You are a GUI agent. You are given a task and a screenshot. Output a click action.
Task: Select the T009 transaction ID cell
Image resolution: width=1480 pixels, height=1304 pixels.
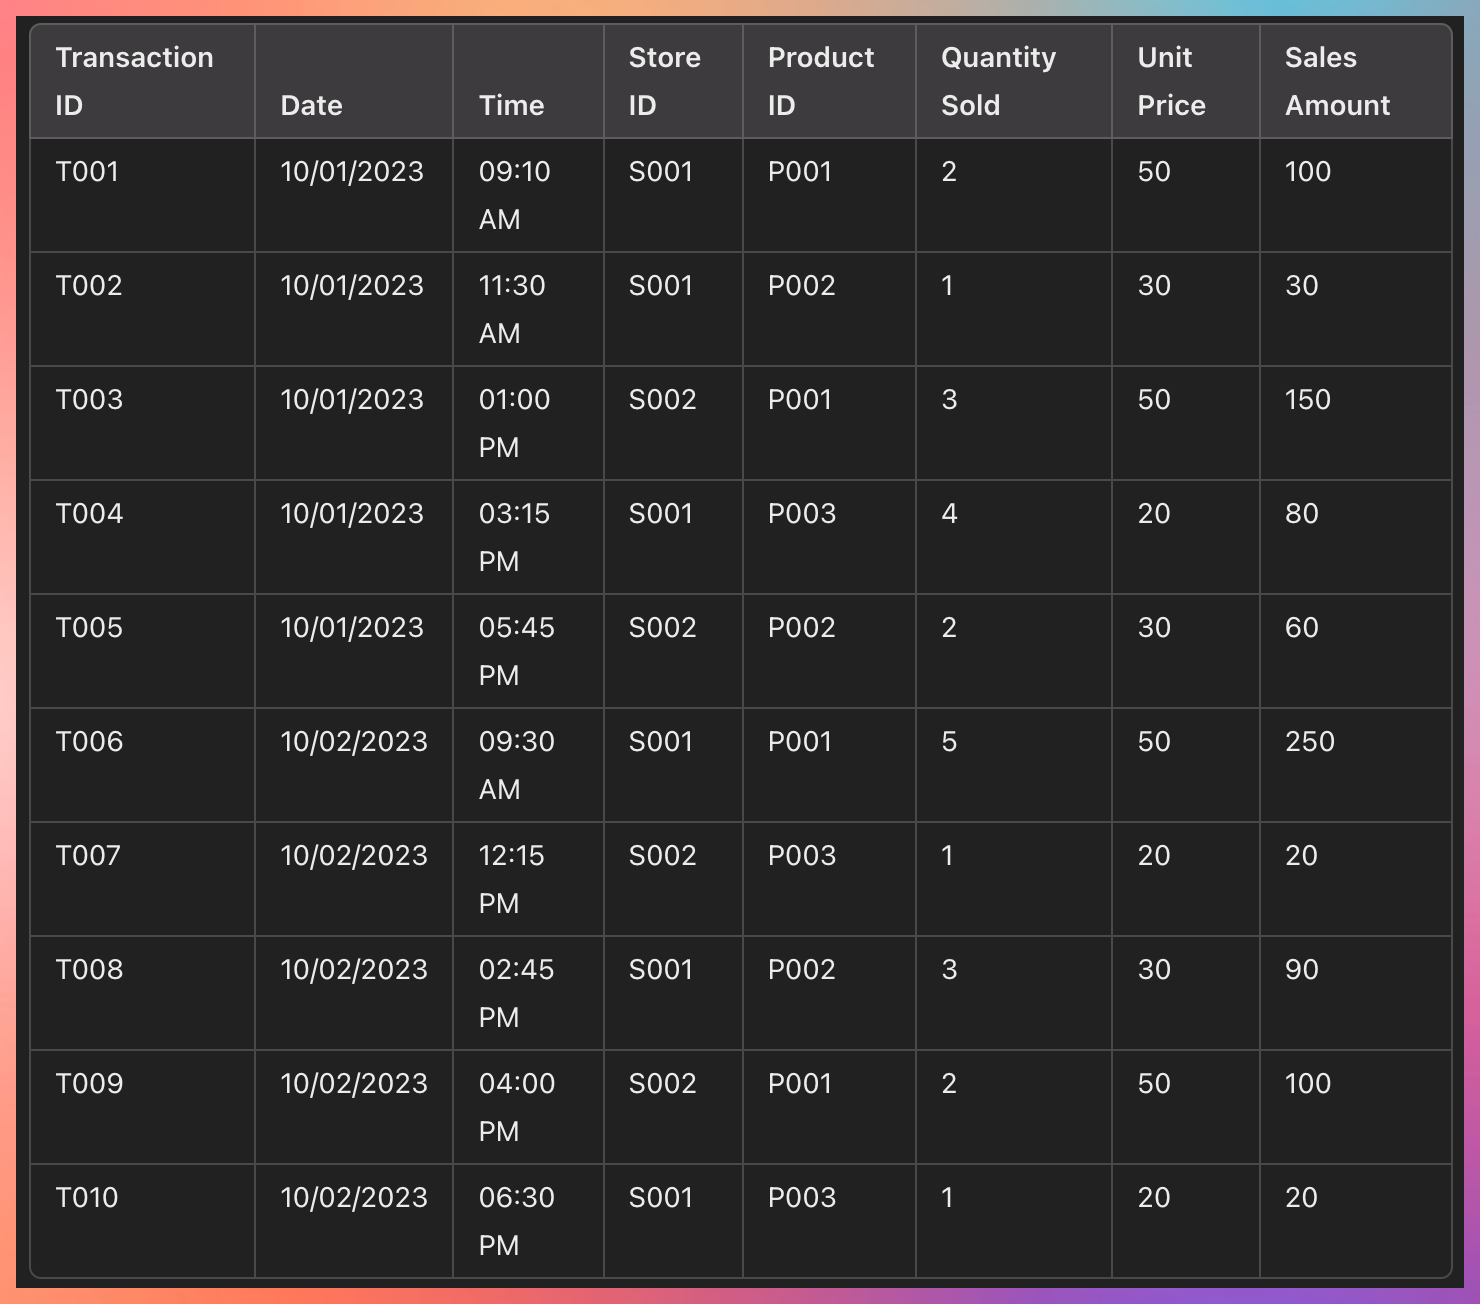(x=89, y=1084)
